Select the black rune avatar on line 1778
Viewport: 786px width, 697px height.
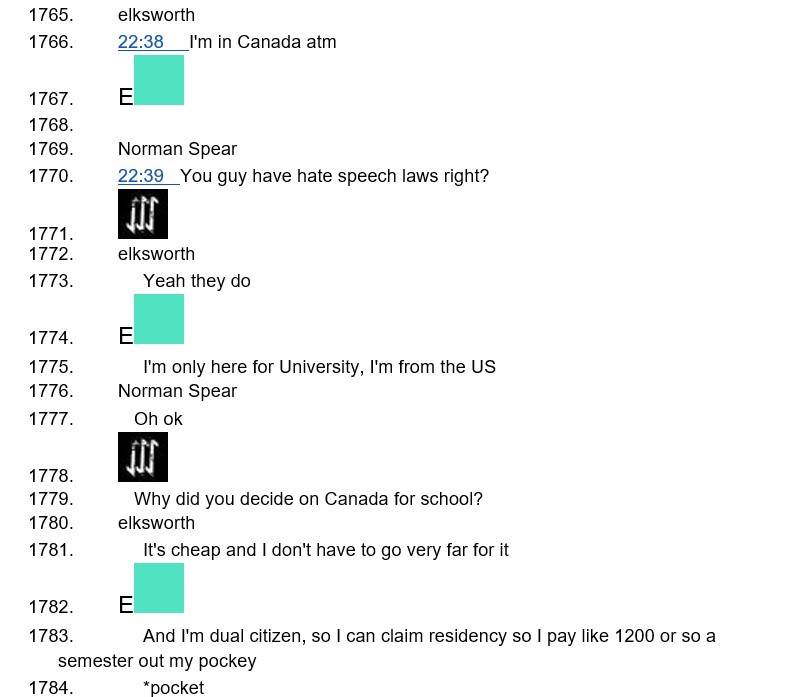[x=143, y=457]
